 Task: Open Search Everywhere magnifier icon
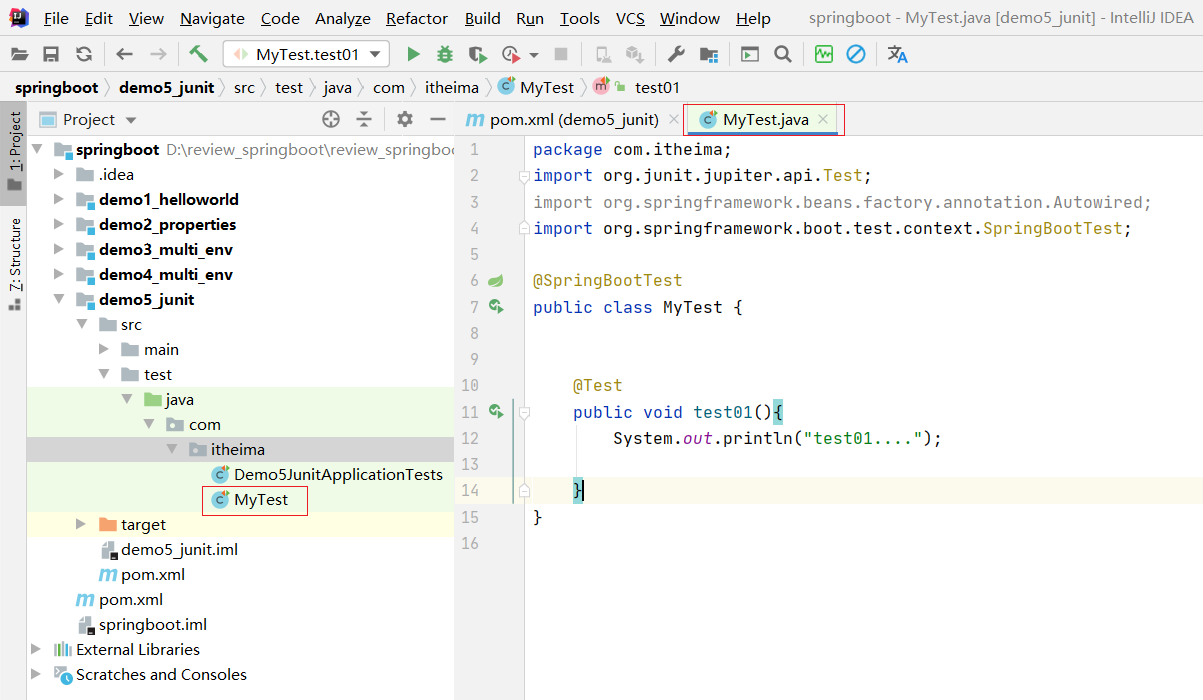coord(783,55)
